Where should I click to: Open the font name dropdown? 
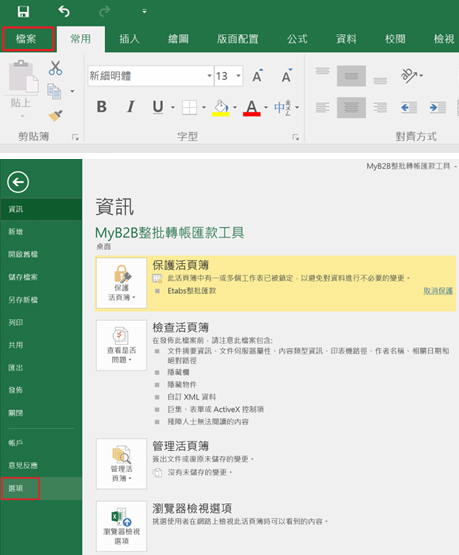tap(209, 76)
